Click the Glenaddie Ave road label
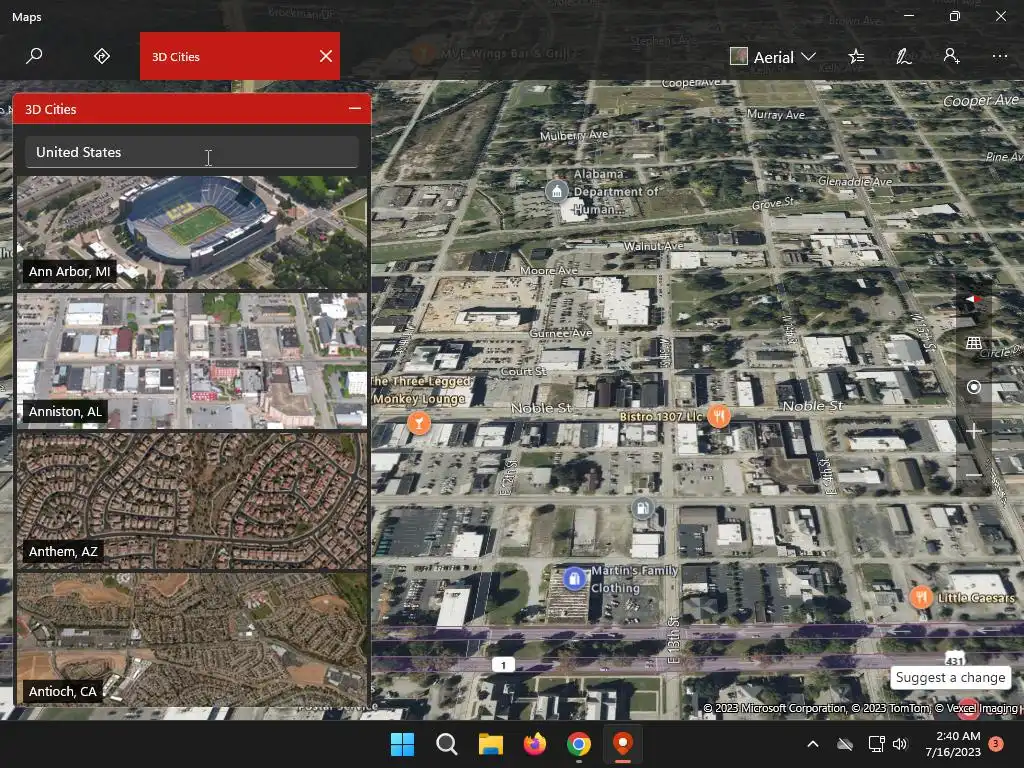Screen dimensions: 1024x768 click(x=855, y=182)
